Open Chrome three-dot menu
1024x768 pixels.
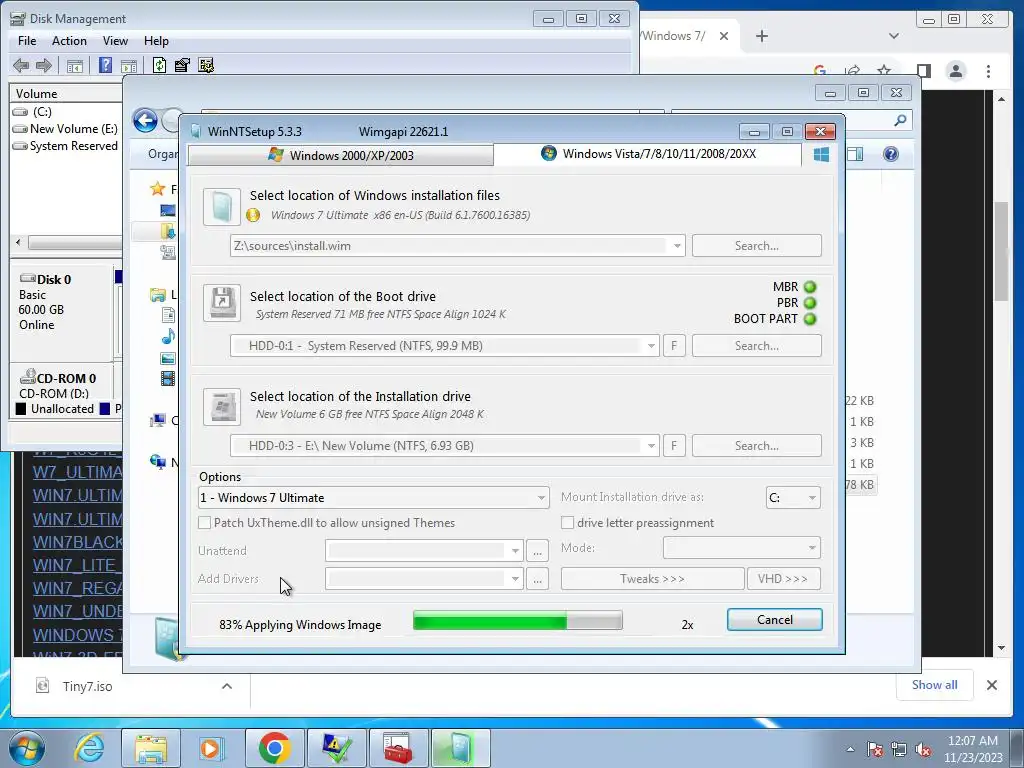989,71
